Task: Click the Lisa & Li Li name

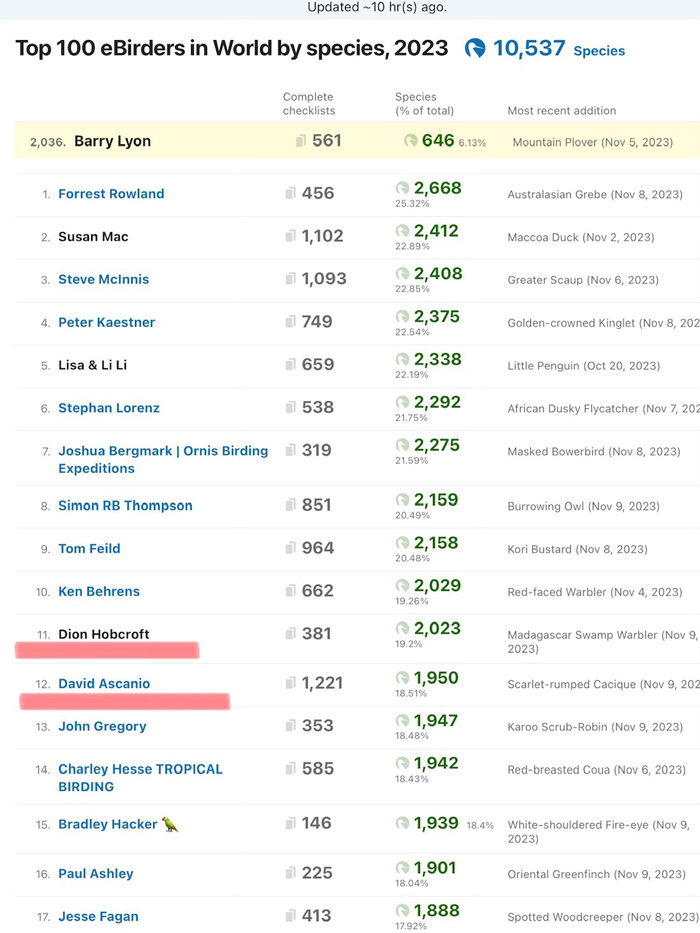Action: (93, 365)
